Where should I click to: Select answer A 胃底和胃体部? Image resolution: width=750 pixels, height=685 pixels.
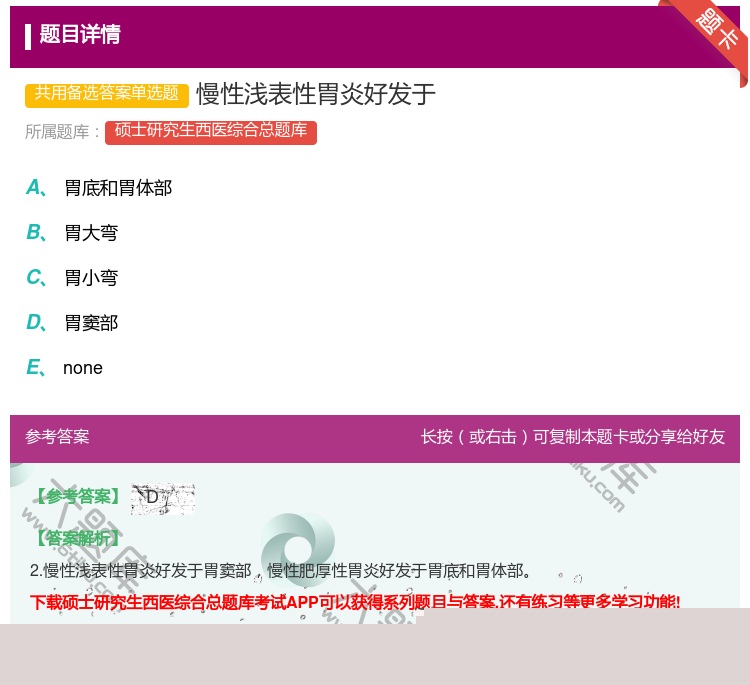tap(99, 188)
